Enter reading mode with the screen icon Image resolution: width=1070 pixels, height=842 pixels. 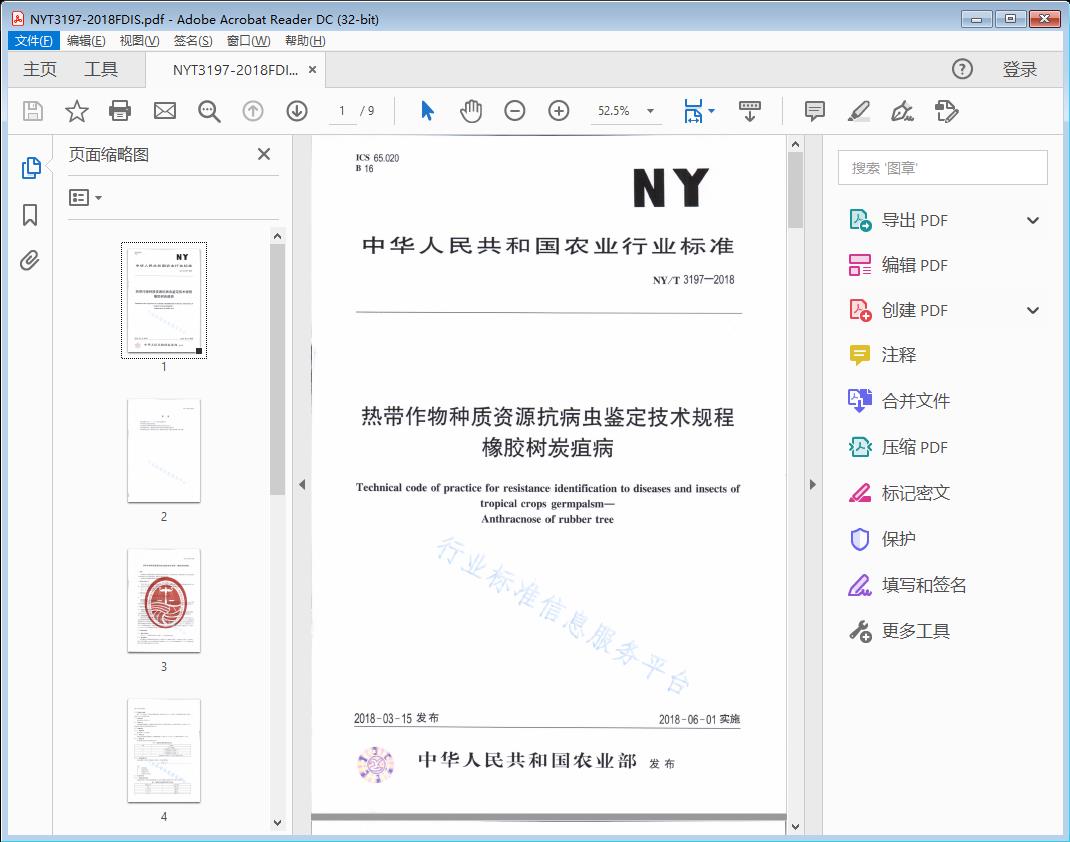tap(750, 111)
